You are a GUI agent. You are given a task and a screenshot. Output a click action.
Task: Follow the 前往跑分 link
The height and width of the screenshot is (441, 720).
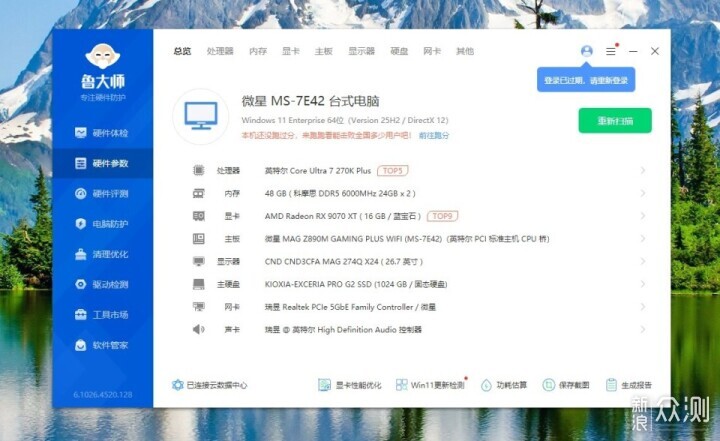pos(434,136)
